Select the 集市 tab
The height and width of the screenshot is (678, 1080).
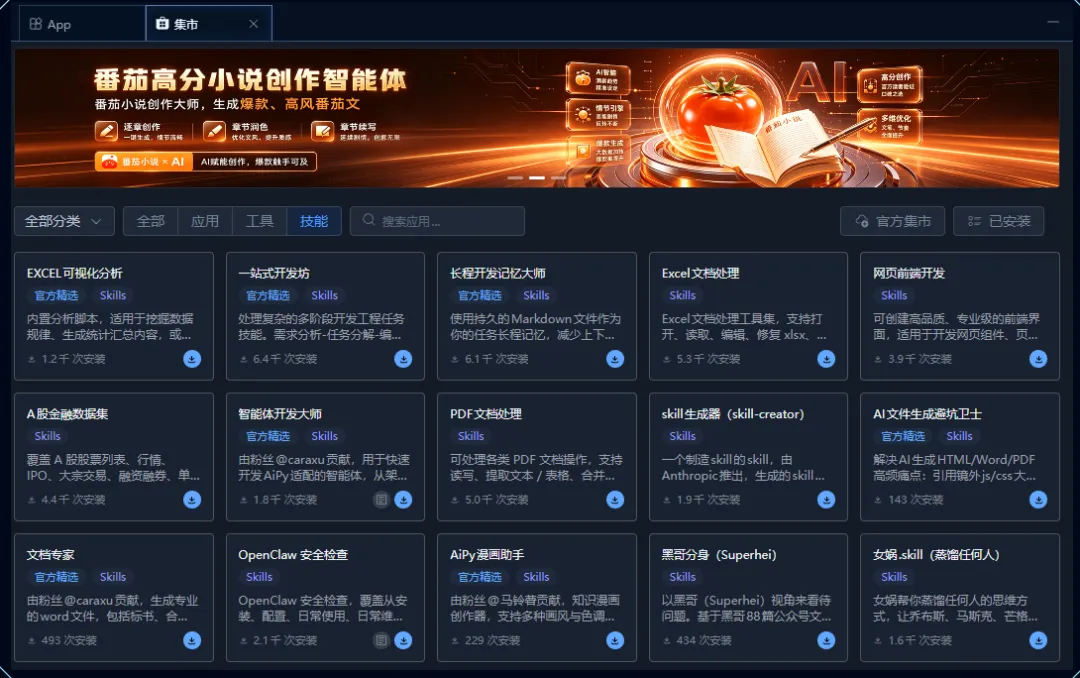click(x=209, y=24)
